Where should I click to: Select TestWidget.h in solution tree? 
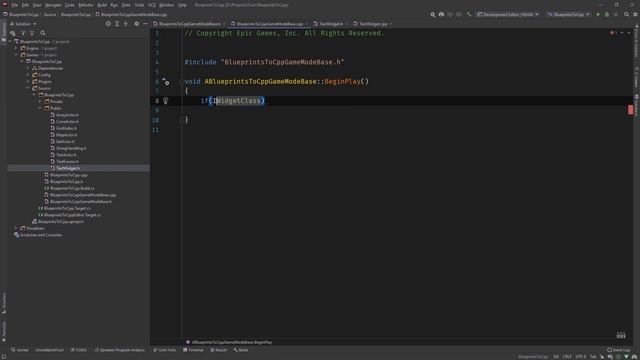(68, 168)
